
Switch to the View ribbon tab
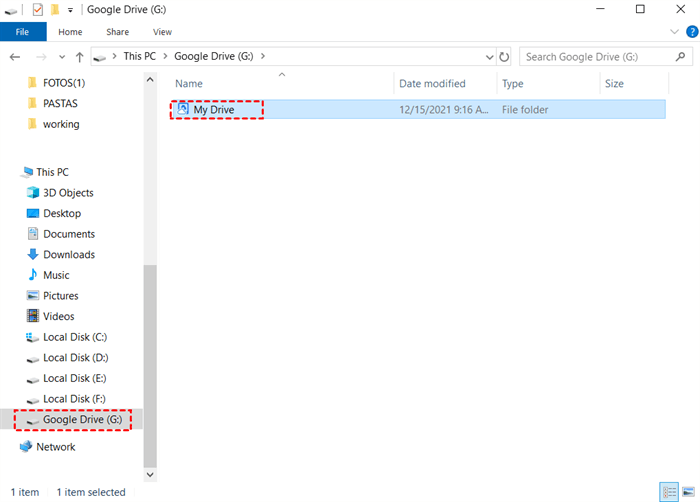[x=162, y=32]
